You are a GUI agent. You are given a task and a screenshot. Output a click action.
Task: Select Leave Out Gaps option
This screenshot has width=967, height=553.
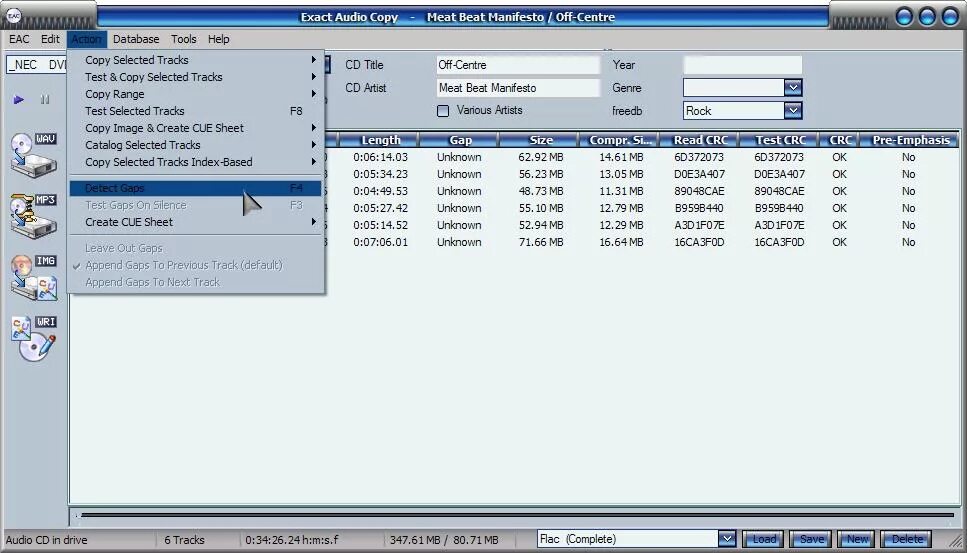point(197,248)
